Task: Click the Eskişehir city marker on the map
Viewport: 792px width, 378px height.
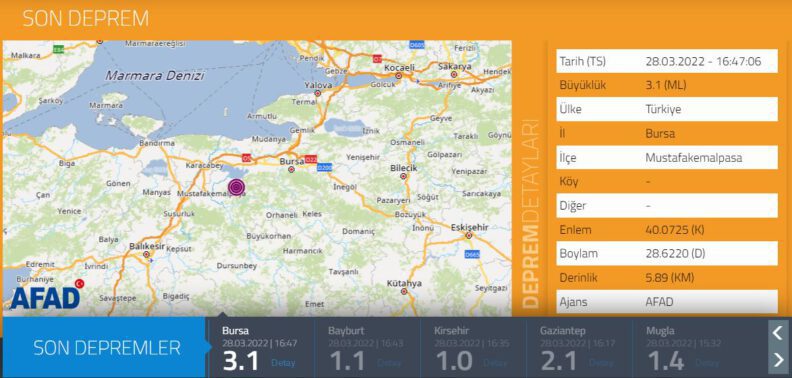Action: pos(469,235)
